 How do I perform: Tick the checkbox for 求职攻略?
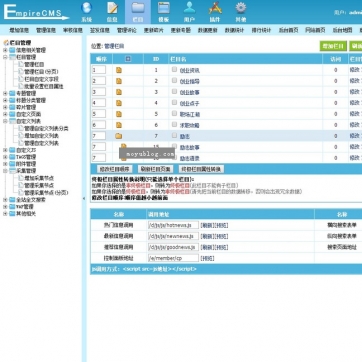pyautogui.click(x=174, y=124)
